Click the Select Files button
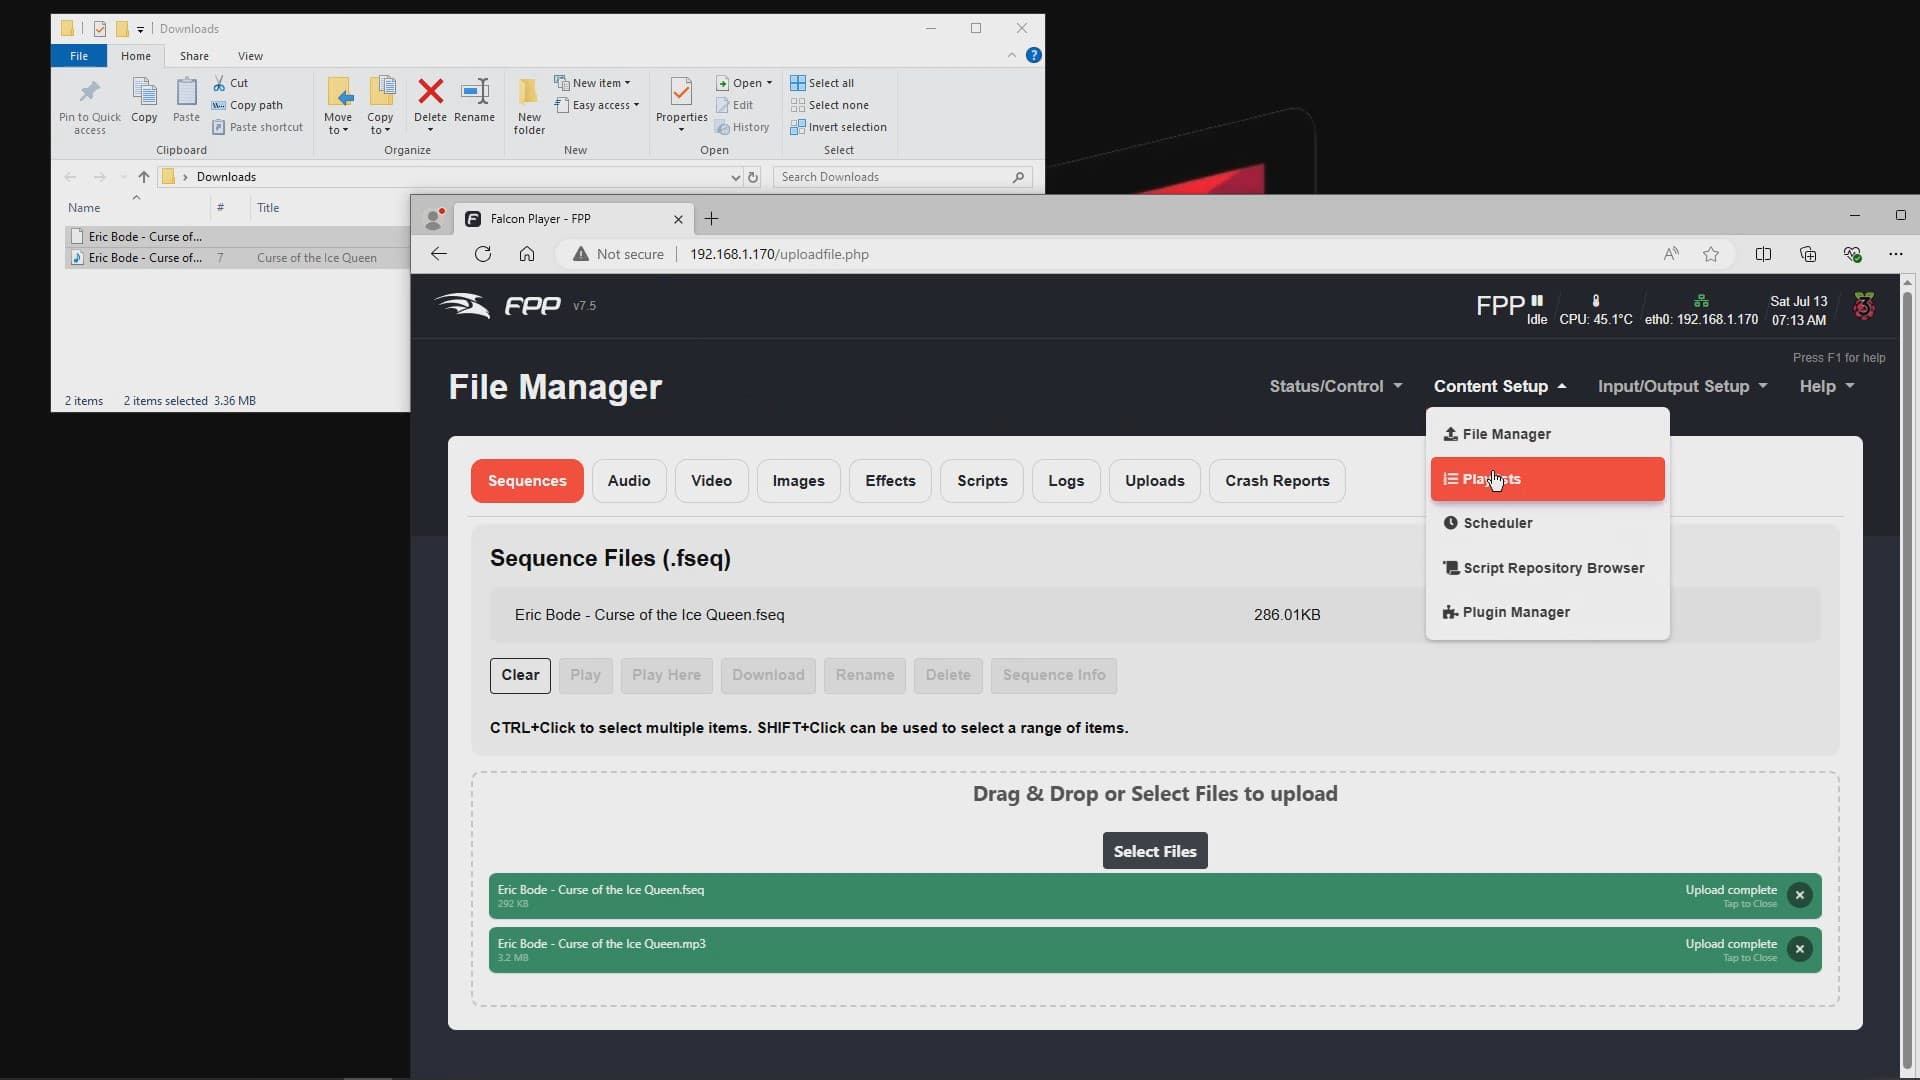The image size is (1920, 1080). pos(1155,851)
